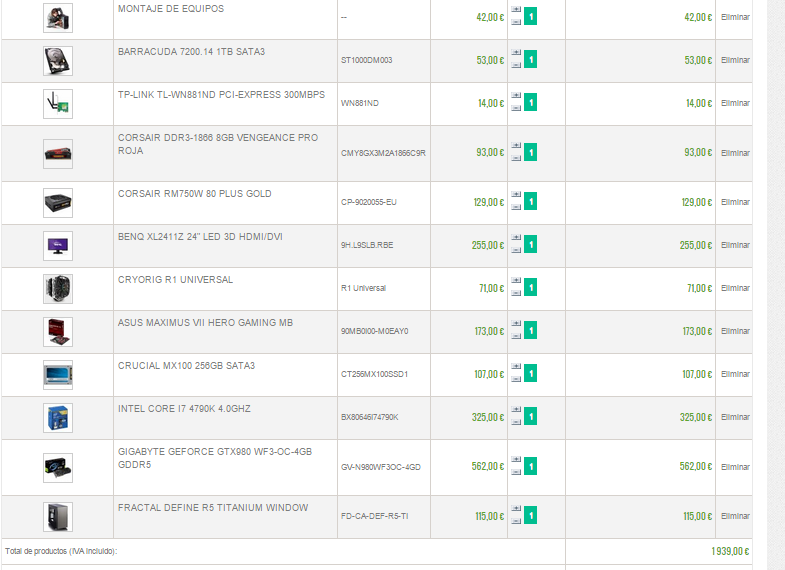The height and width of the screenshot is (570, 785).
Task: Click quantity field of Intel Core i7 row
Action: coord(531,416)
